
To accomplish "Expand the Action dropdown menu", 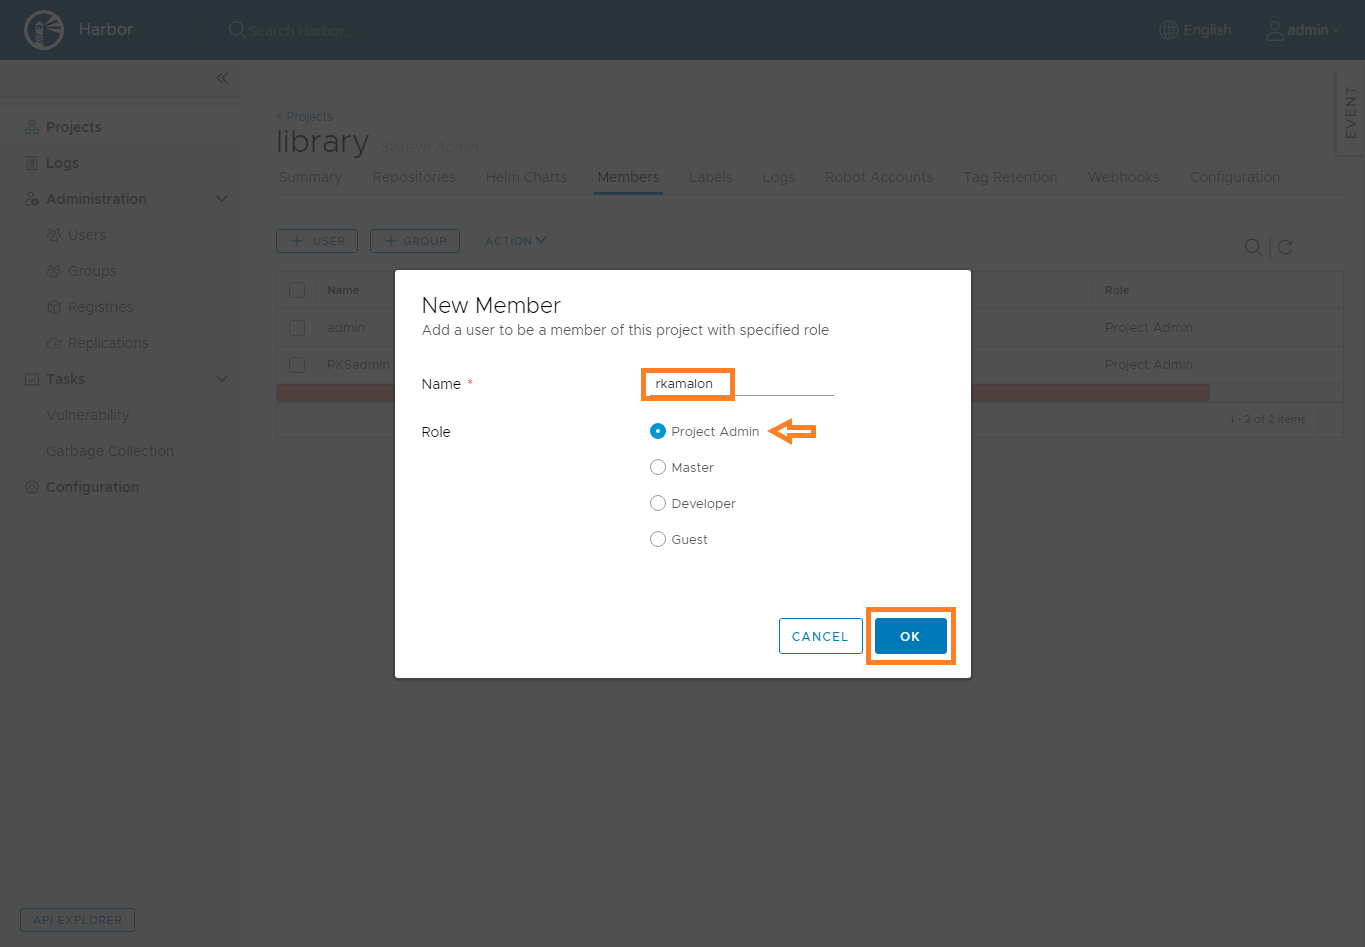I will tap(515, 241).
